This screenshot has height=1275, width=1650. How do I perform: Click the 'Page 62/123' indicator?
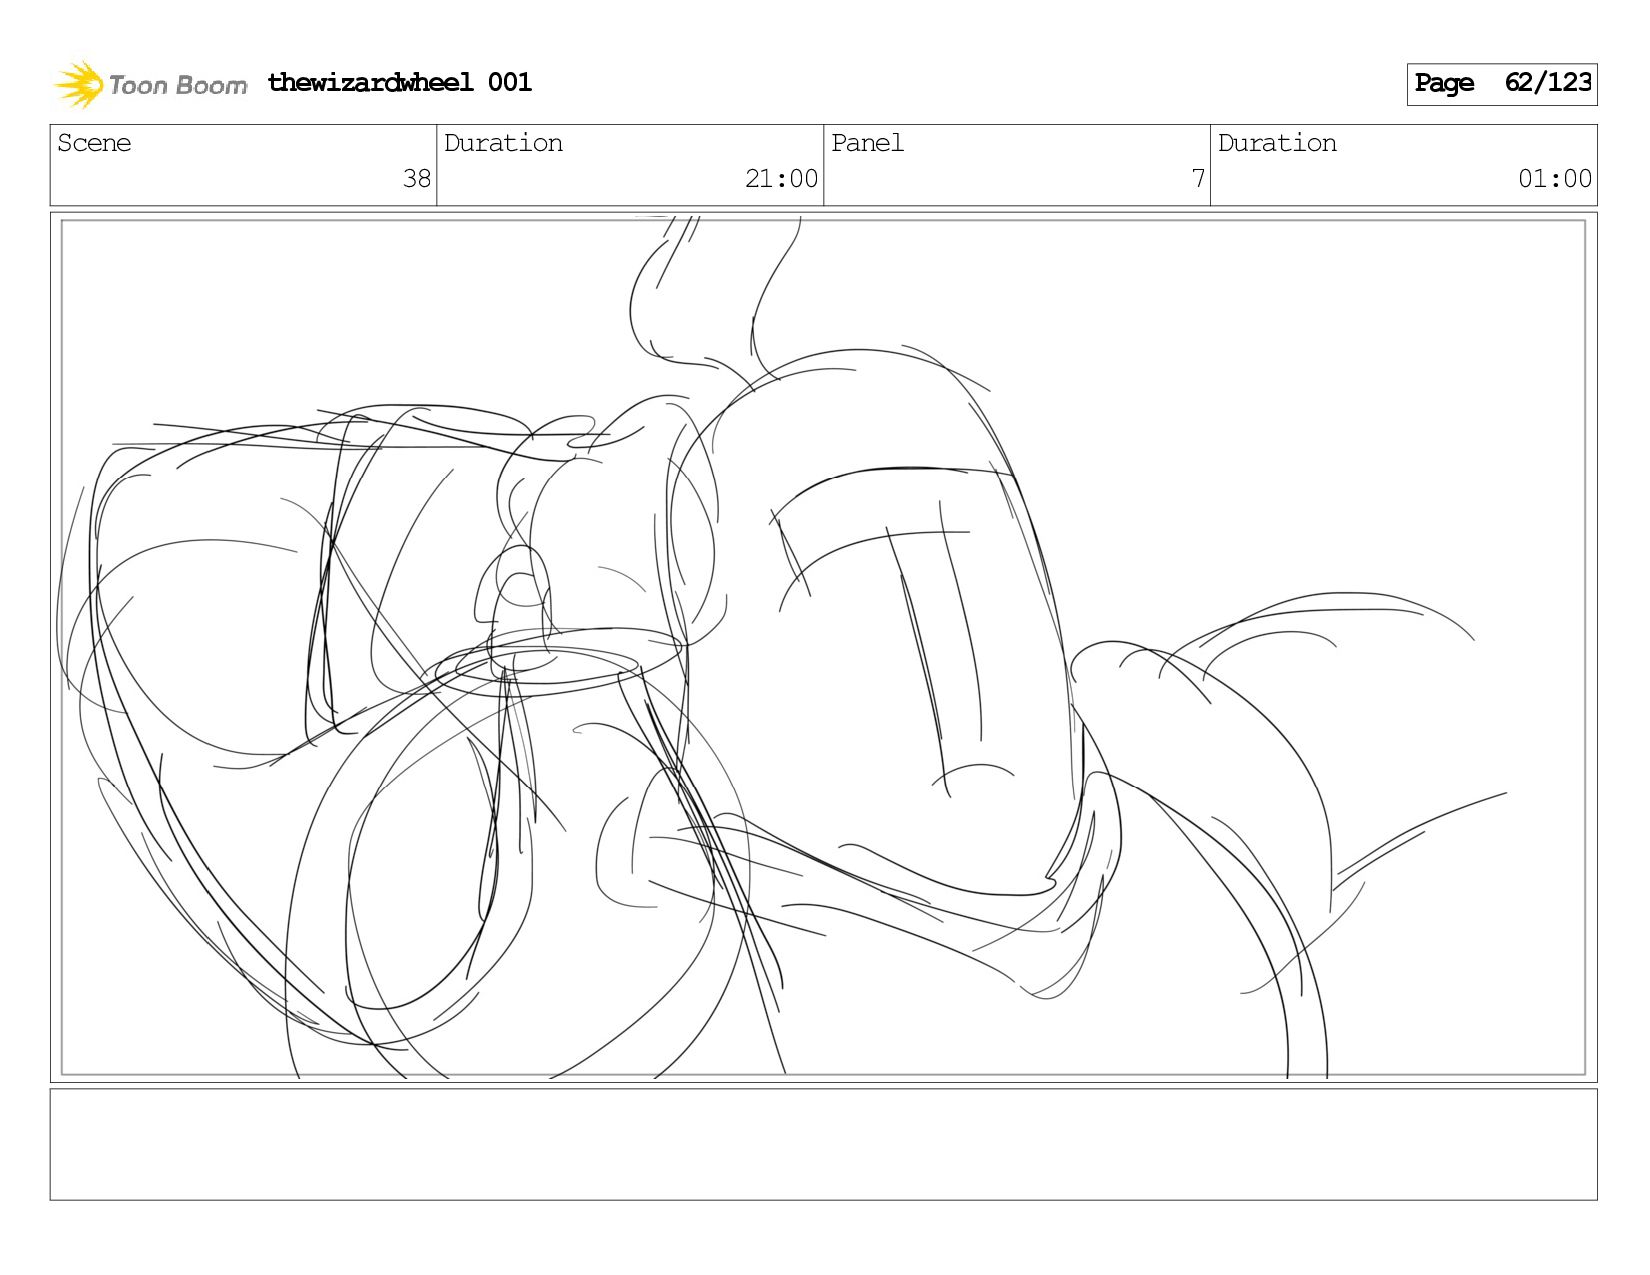click(x=1502, y=84)
